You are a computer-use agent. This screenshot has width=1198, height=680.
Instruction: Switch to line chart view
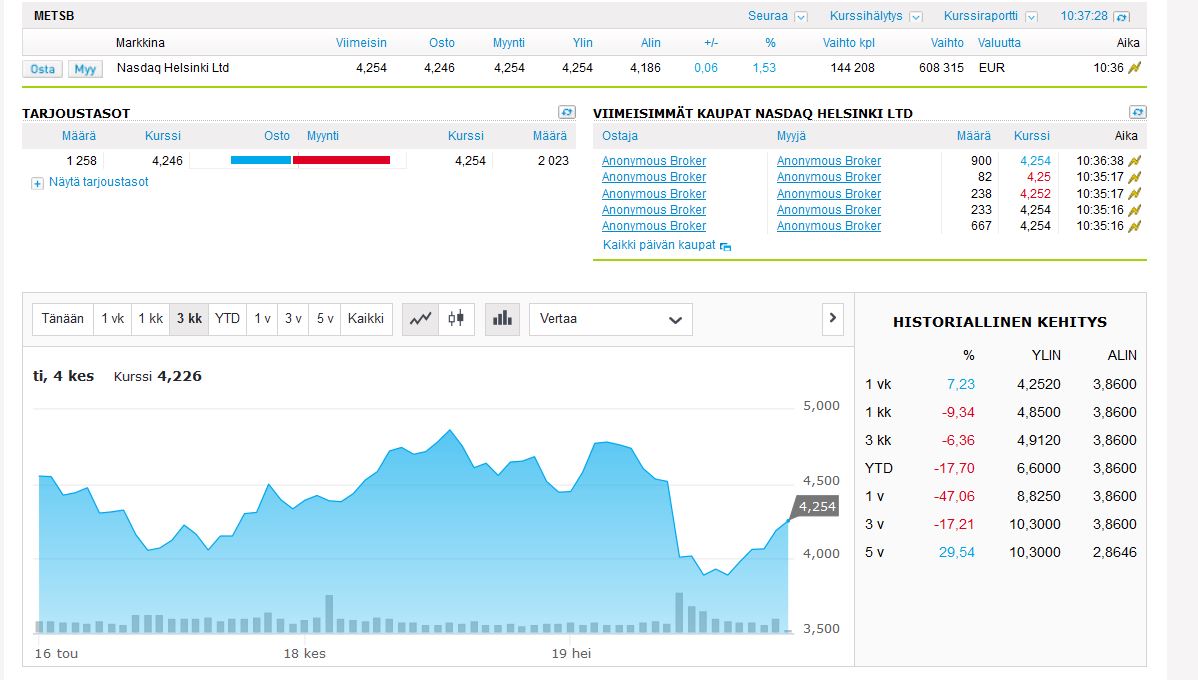(x=420, y=319)
